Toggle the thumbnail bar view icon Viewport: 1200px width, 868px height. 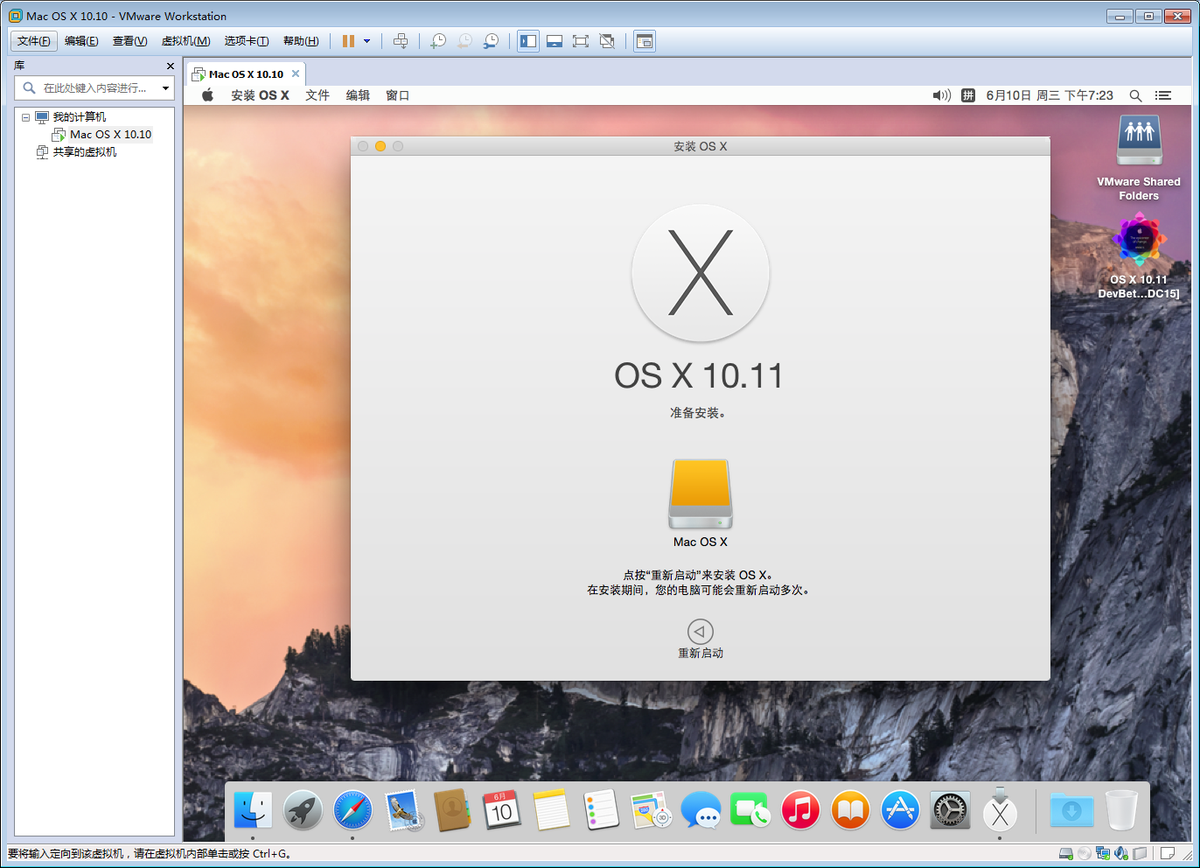pos(554,41)
